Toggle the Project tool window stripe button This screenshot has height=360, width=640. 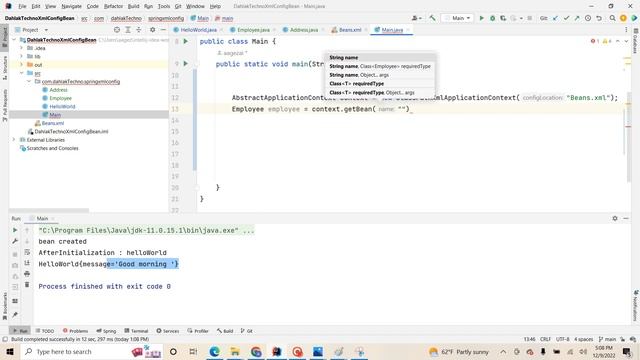point(4,37)
